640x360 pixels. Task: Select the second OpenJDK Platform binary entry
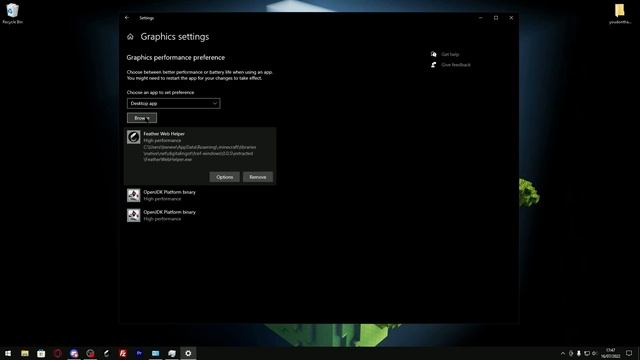click(x=200, y=215)
